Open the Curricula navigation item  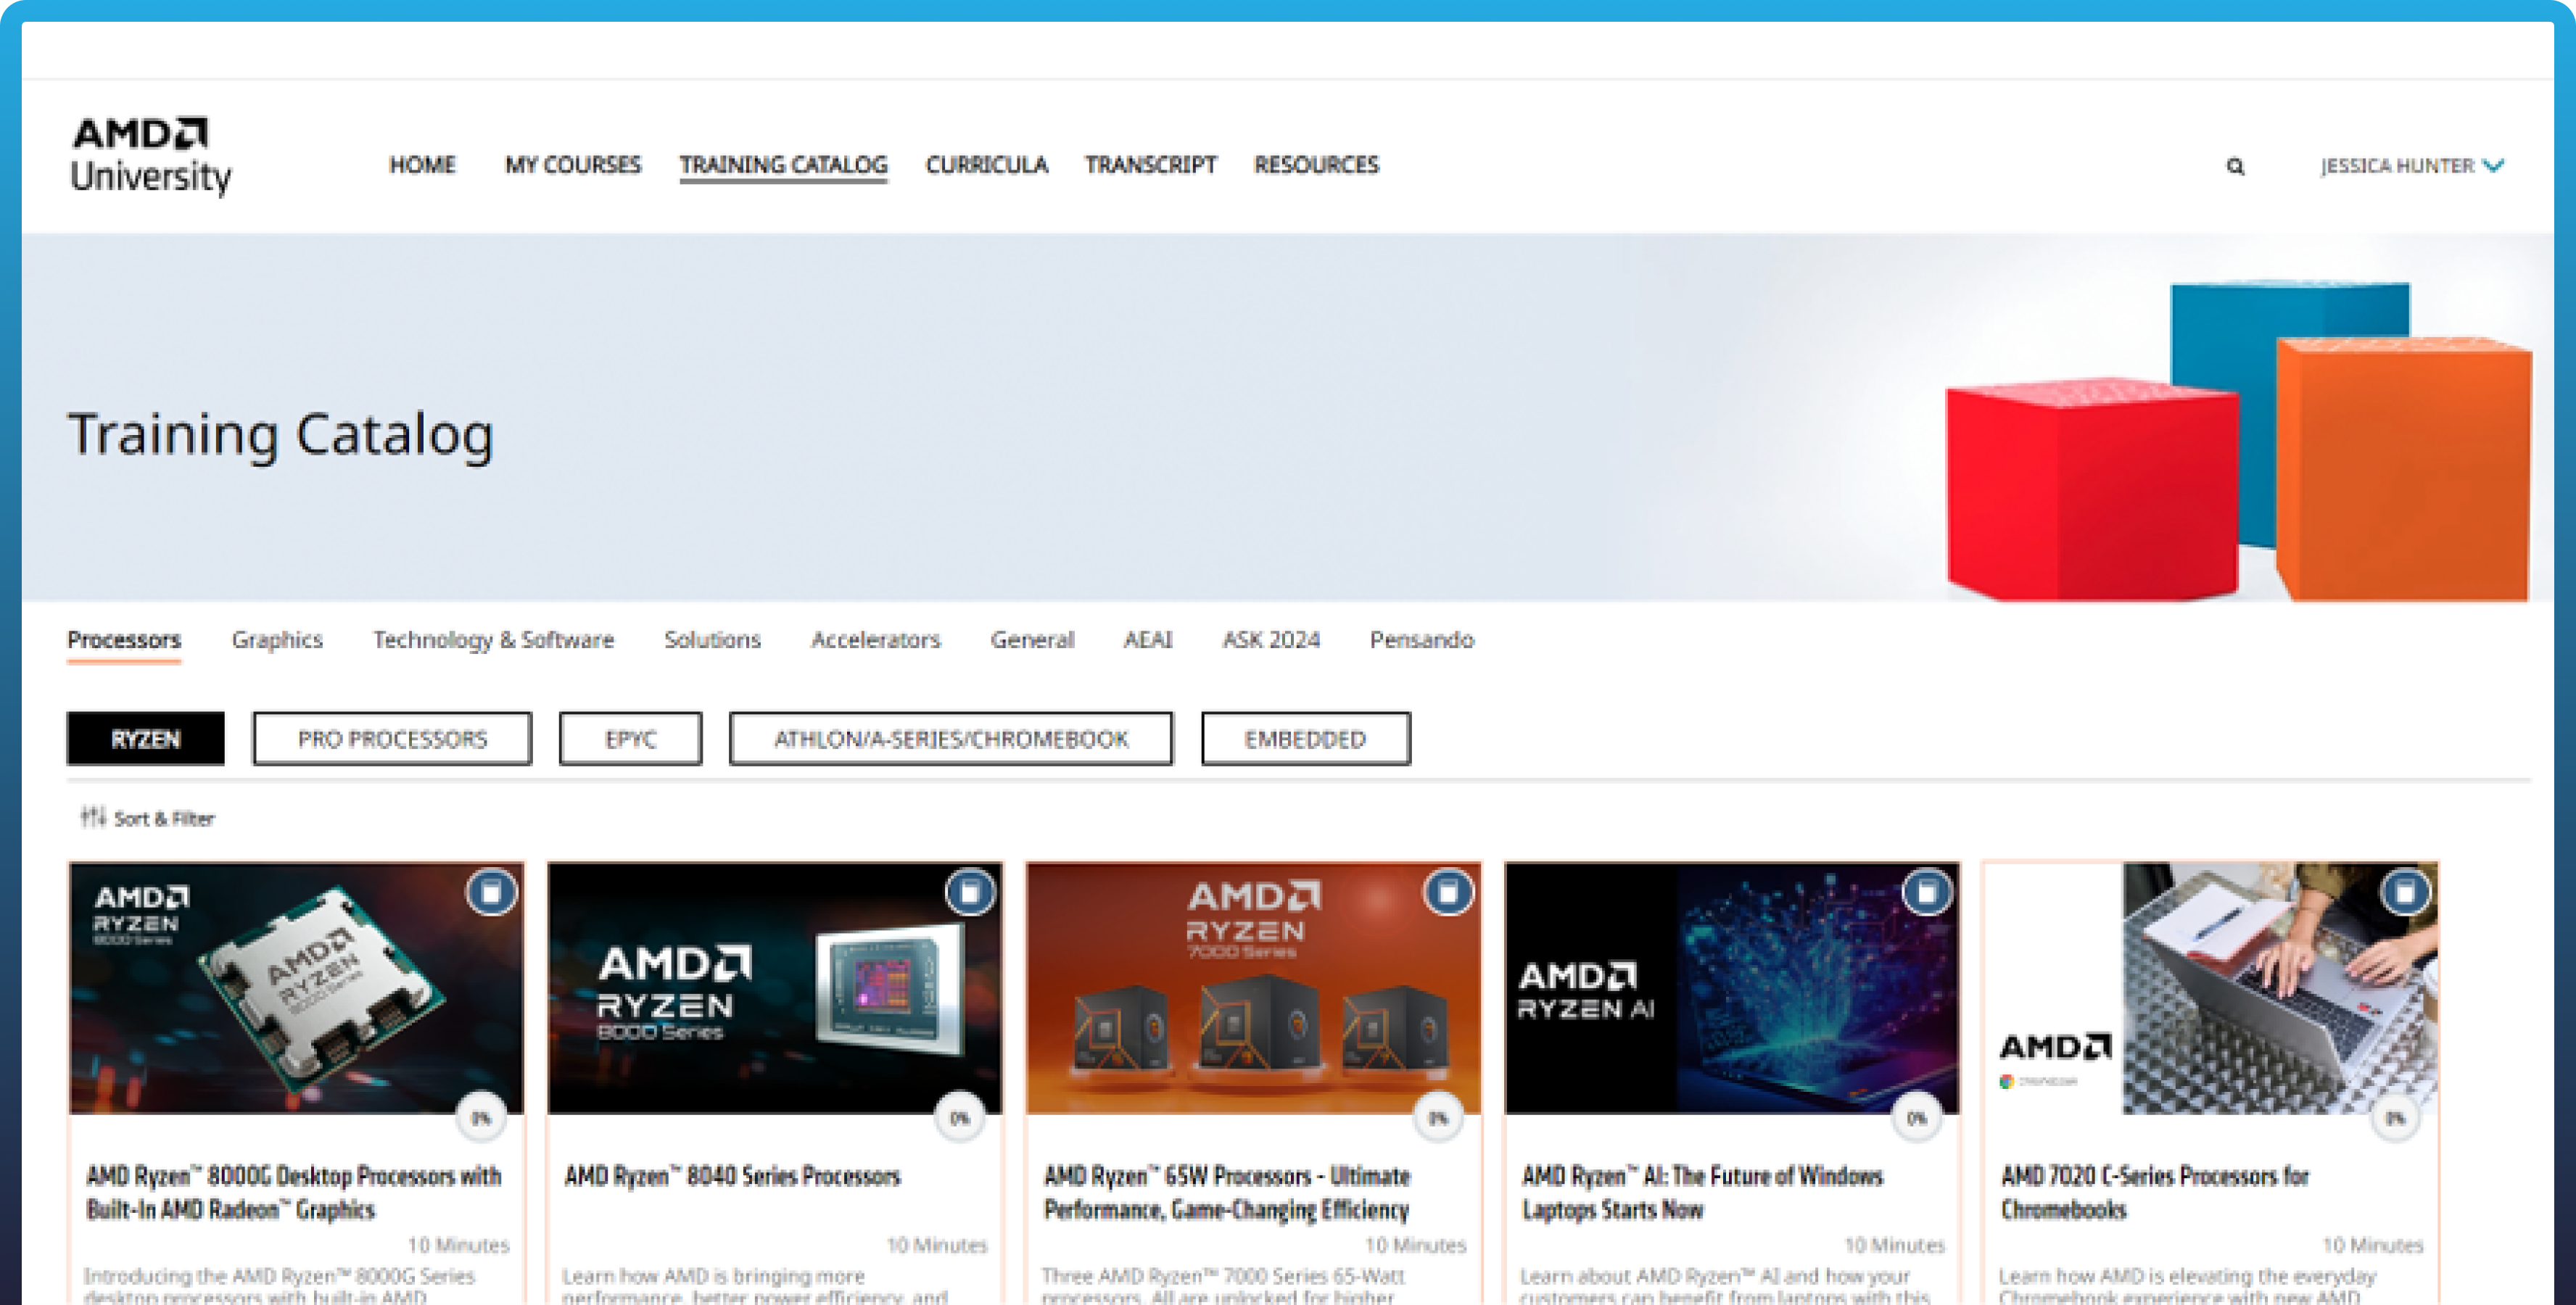[986, 165]
